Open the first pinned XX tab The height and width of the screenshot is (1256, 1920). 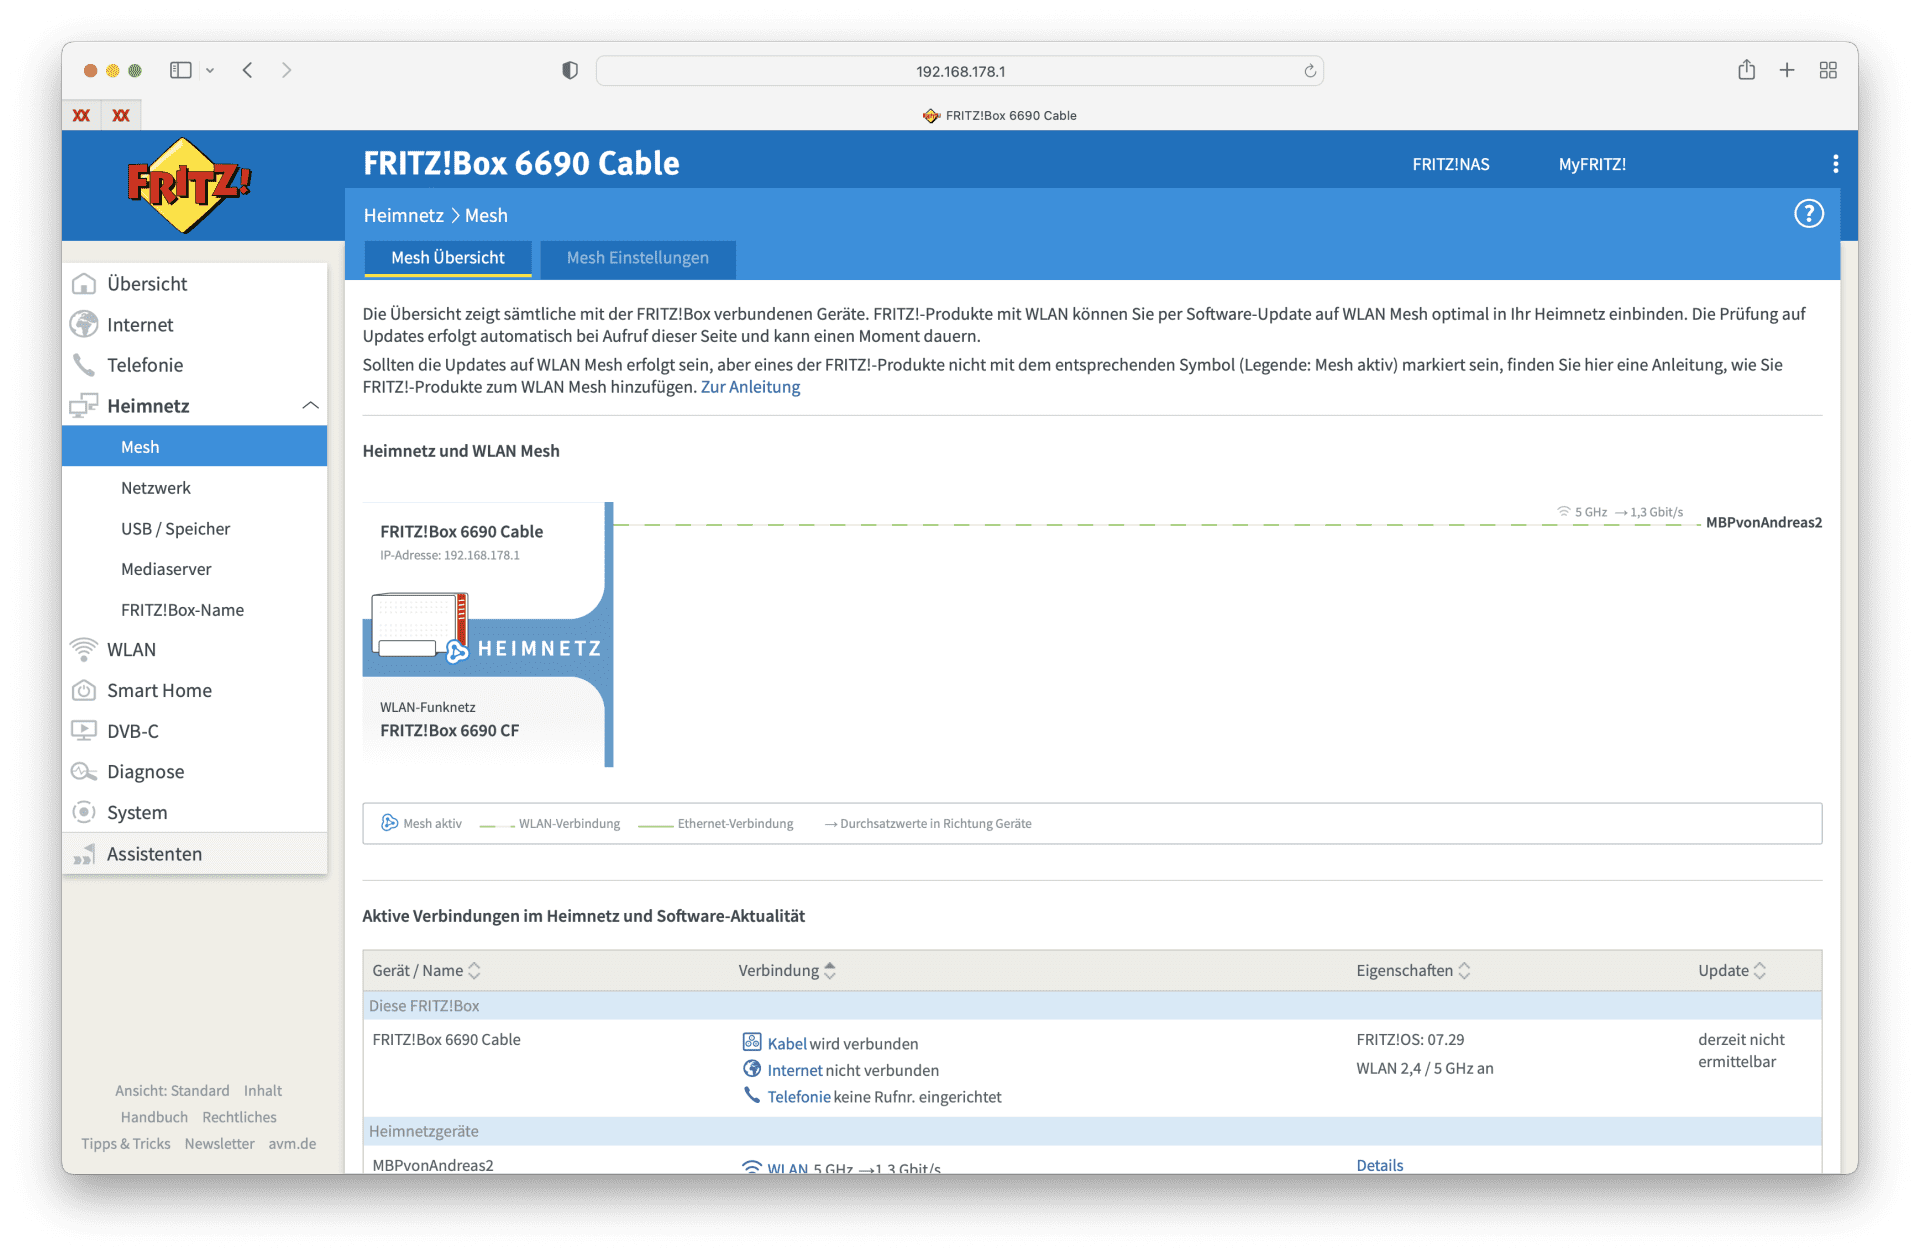point(82,115)
